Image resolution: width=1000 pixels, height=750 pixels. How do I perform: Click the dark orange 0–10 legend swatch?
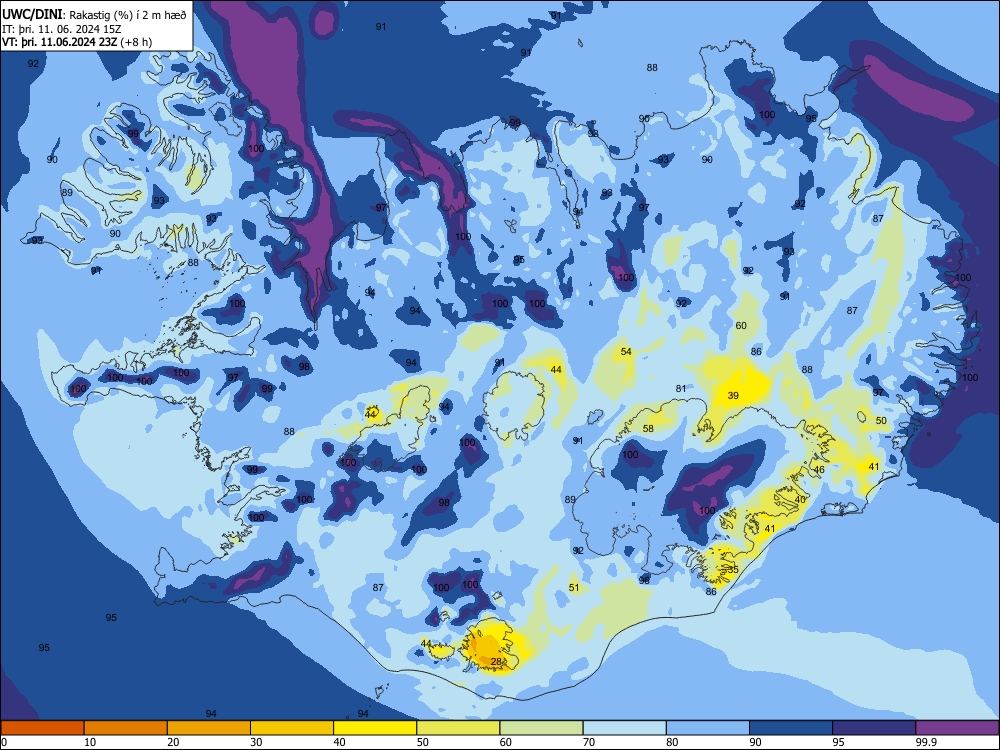tap(42, 728)
